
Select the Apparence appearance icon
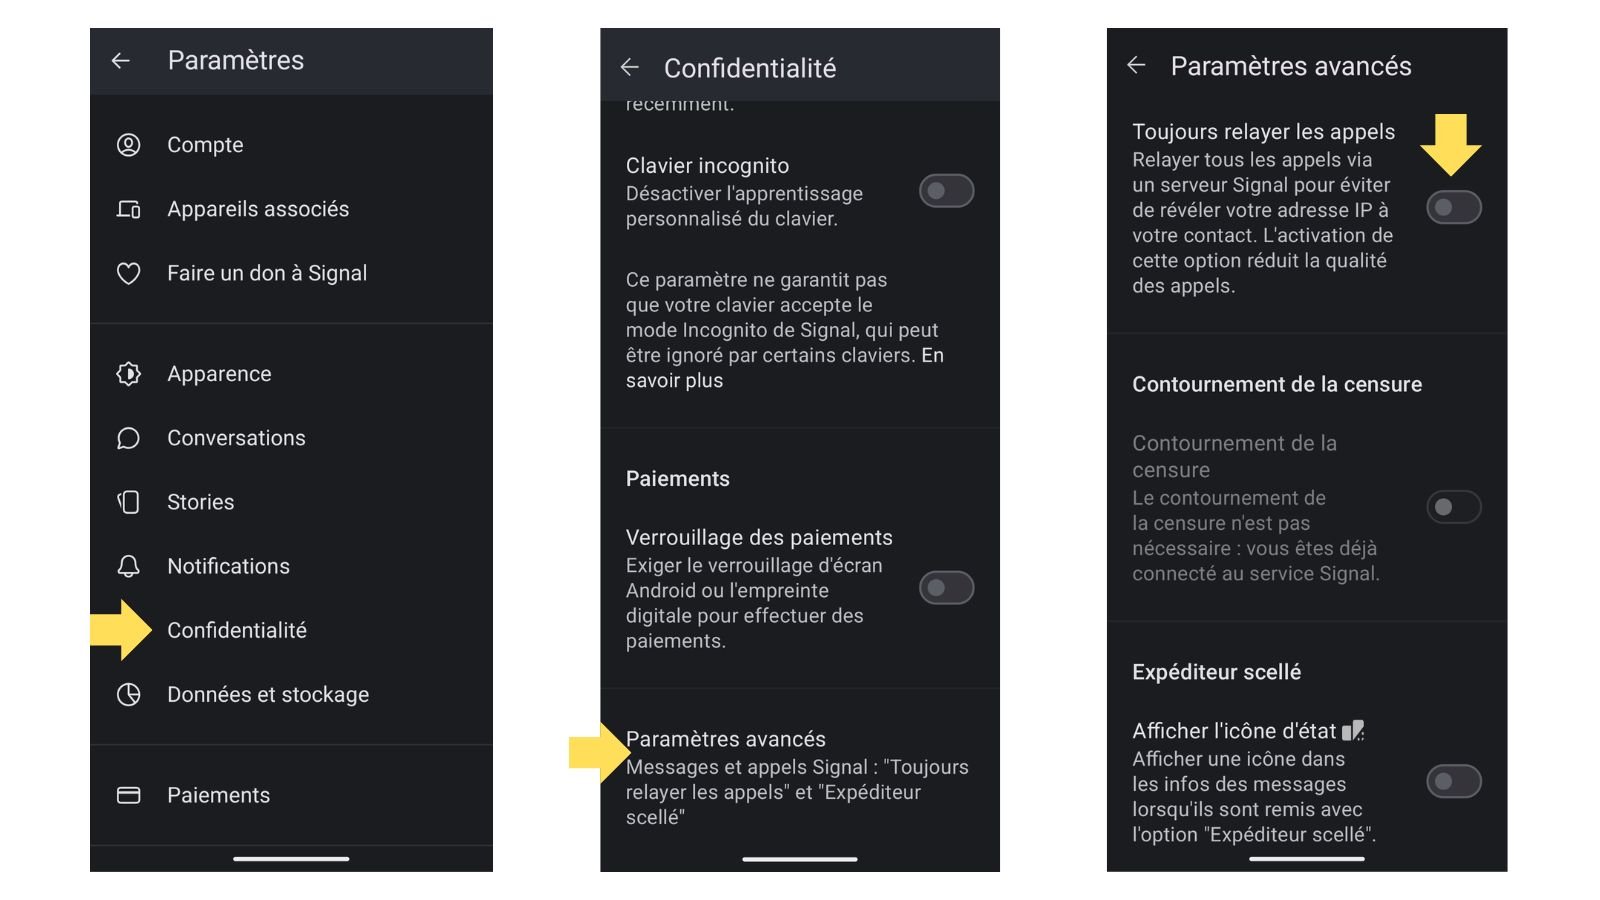tap(129, 373)
